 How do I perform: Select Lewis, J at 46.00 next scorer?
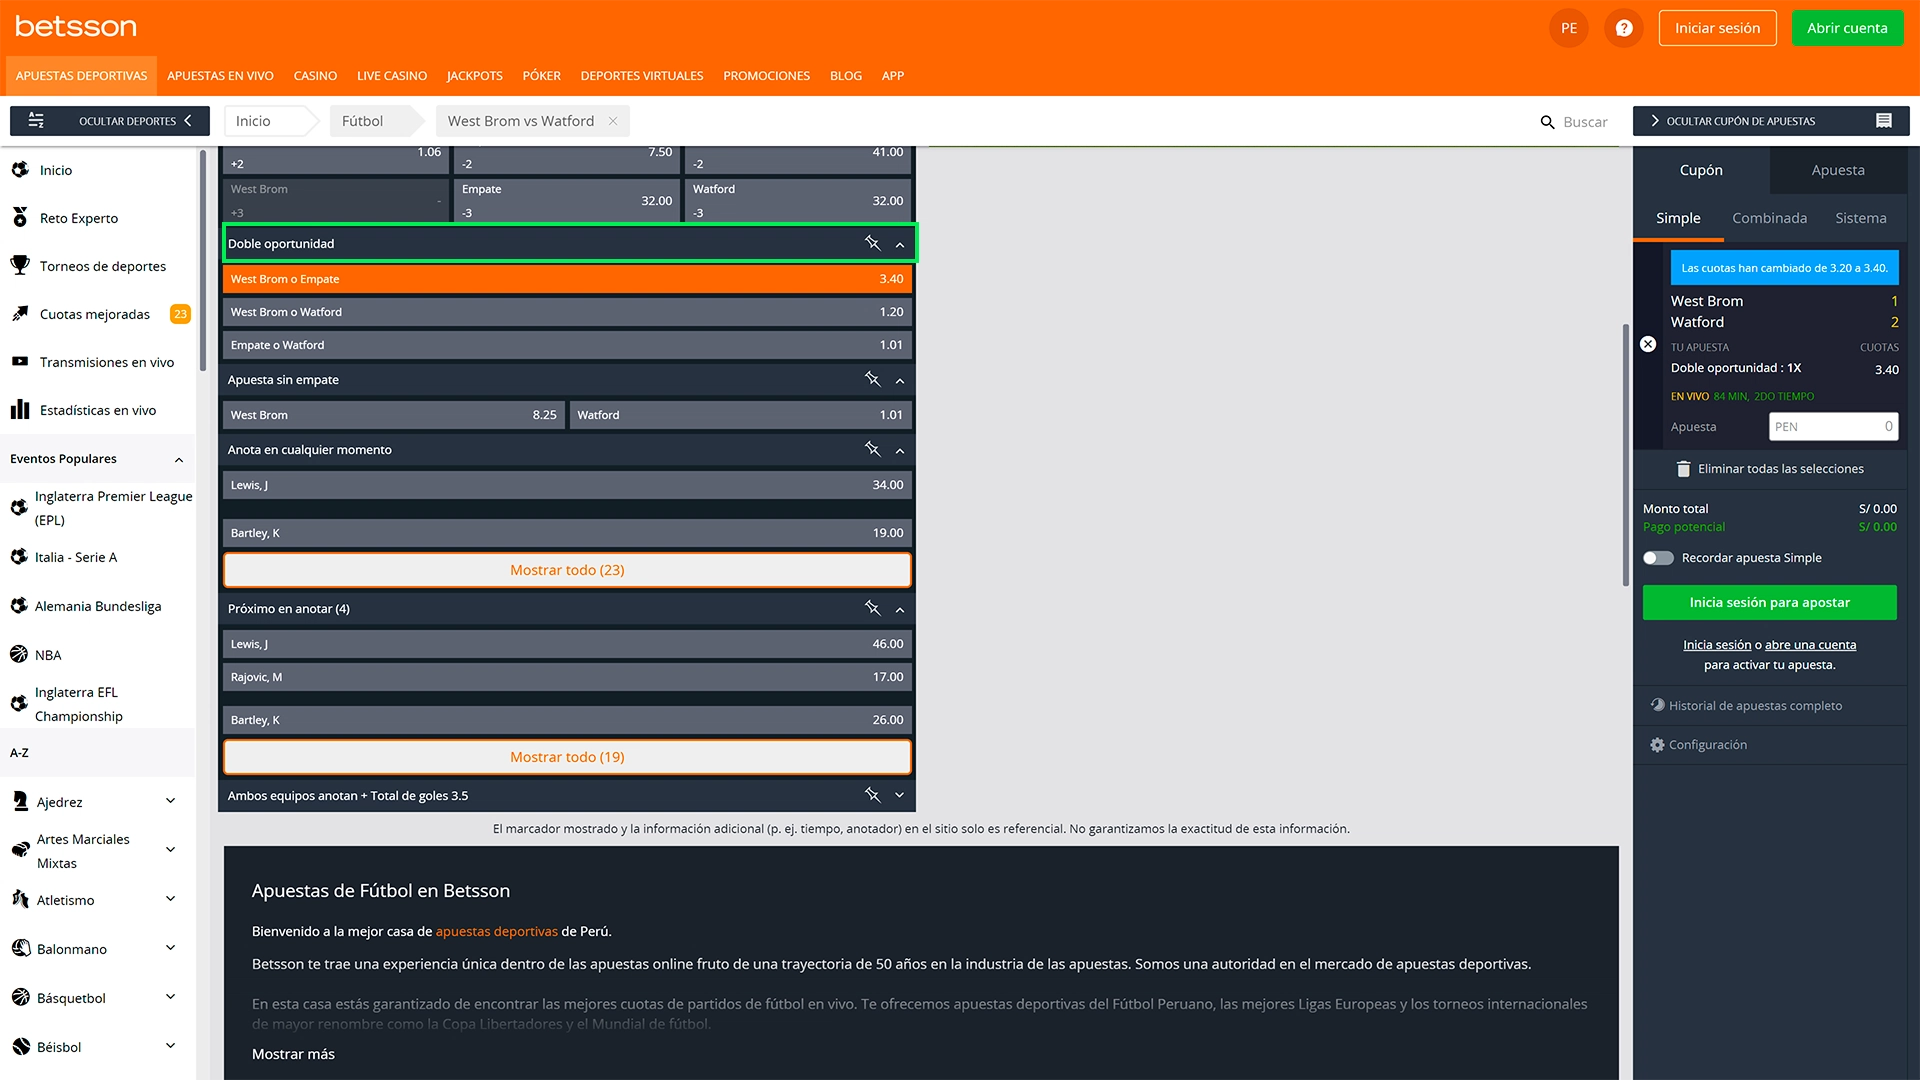click(x=567, y=644)
